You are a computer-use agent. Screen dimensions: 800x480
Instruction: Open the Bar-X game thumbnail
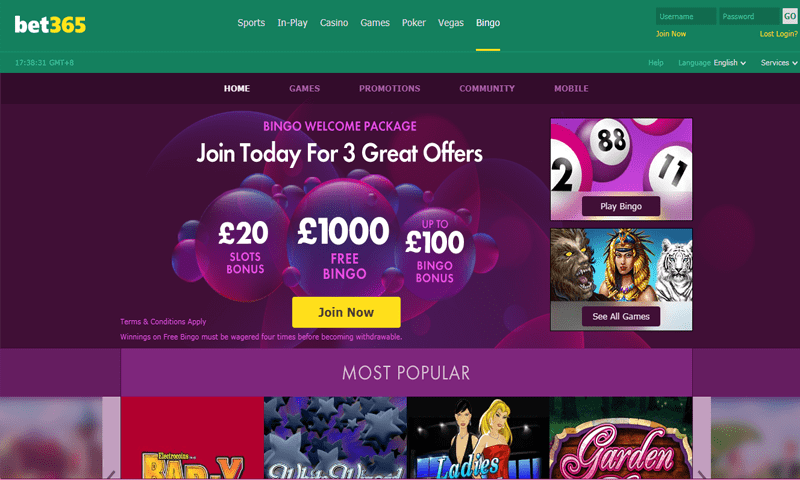coord(192,439)
